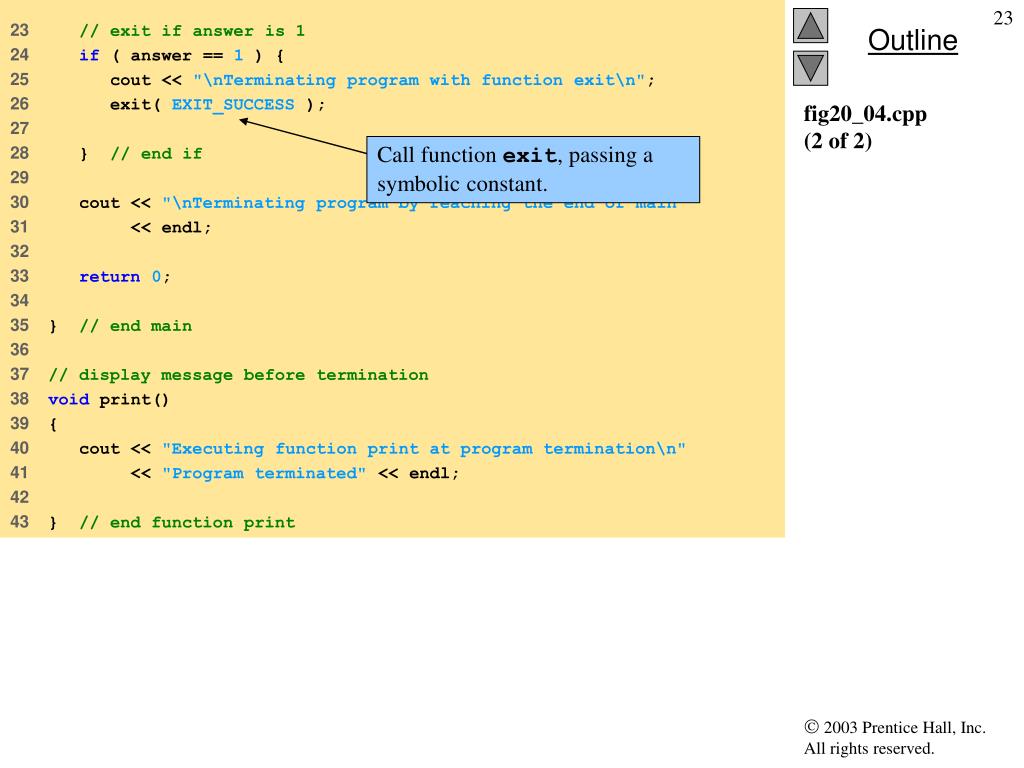Image resolution: width=1024 pixels, height=768 pixels.
Task: Click the "void print()" declaration
Action: point(108,400)
